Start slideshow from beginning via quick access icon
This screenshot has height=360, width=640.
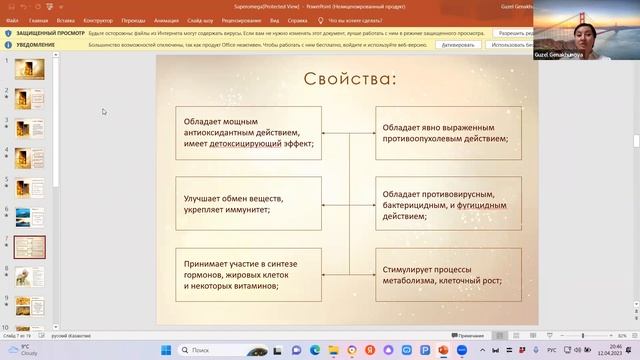50,7
